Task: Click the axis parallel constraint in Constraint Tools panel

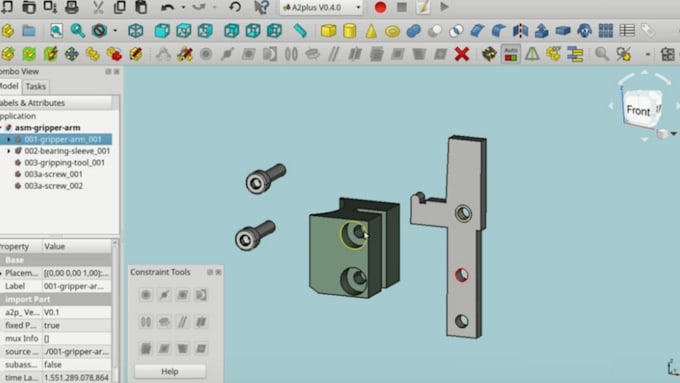Action: coord(183,322)
